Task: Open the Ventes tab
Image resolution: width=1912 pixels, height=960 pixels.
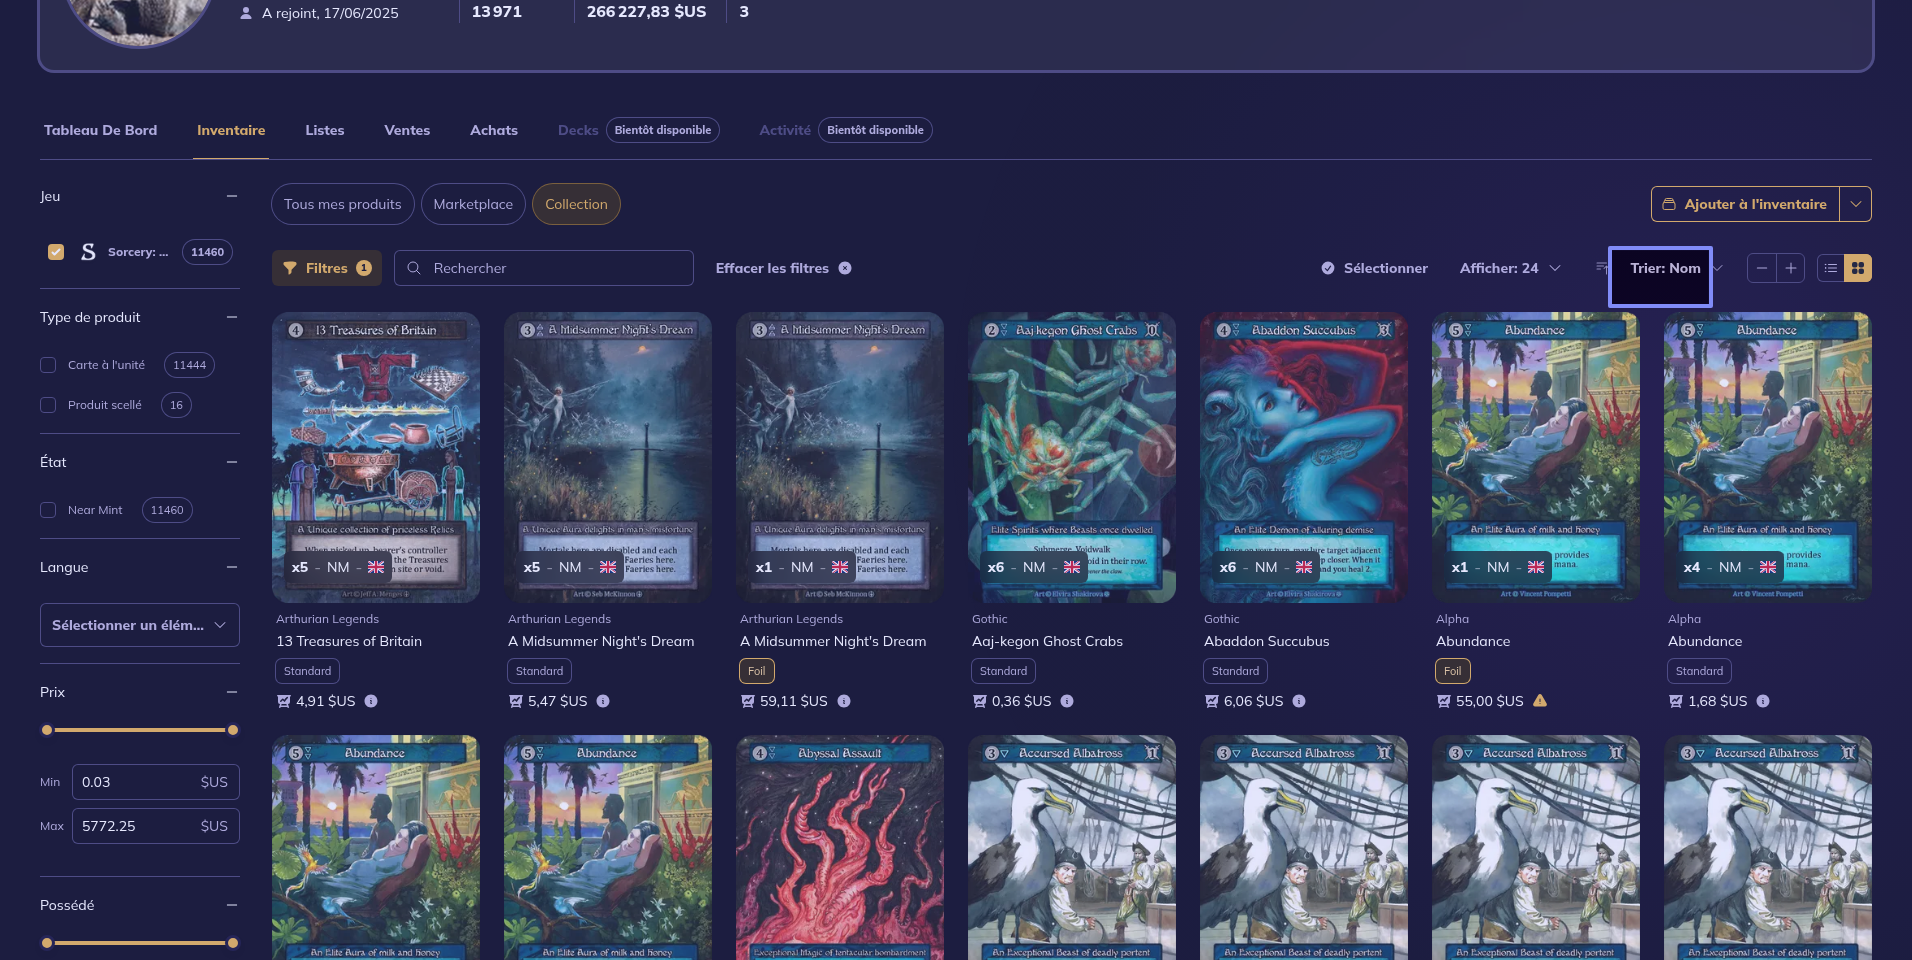Action: (x=407, y=130)
